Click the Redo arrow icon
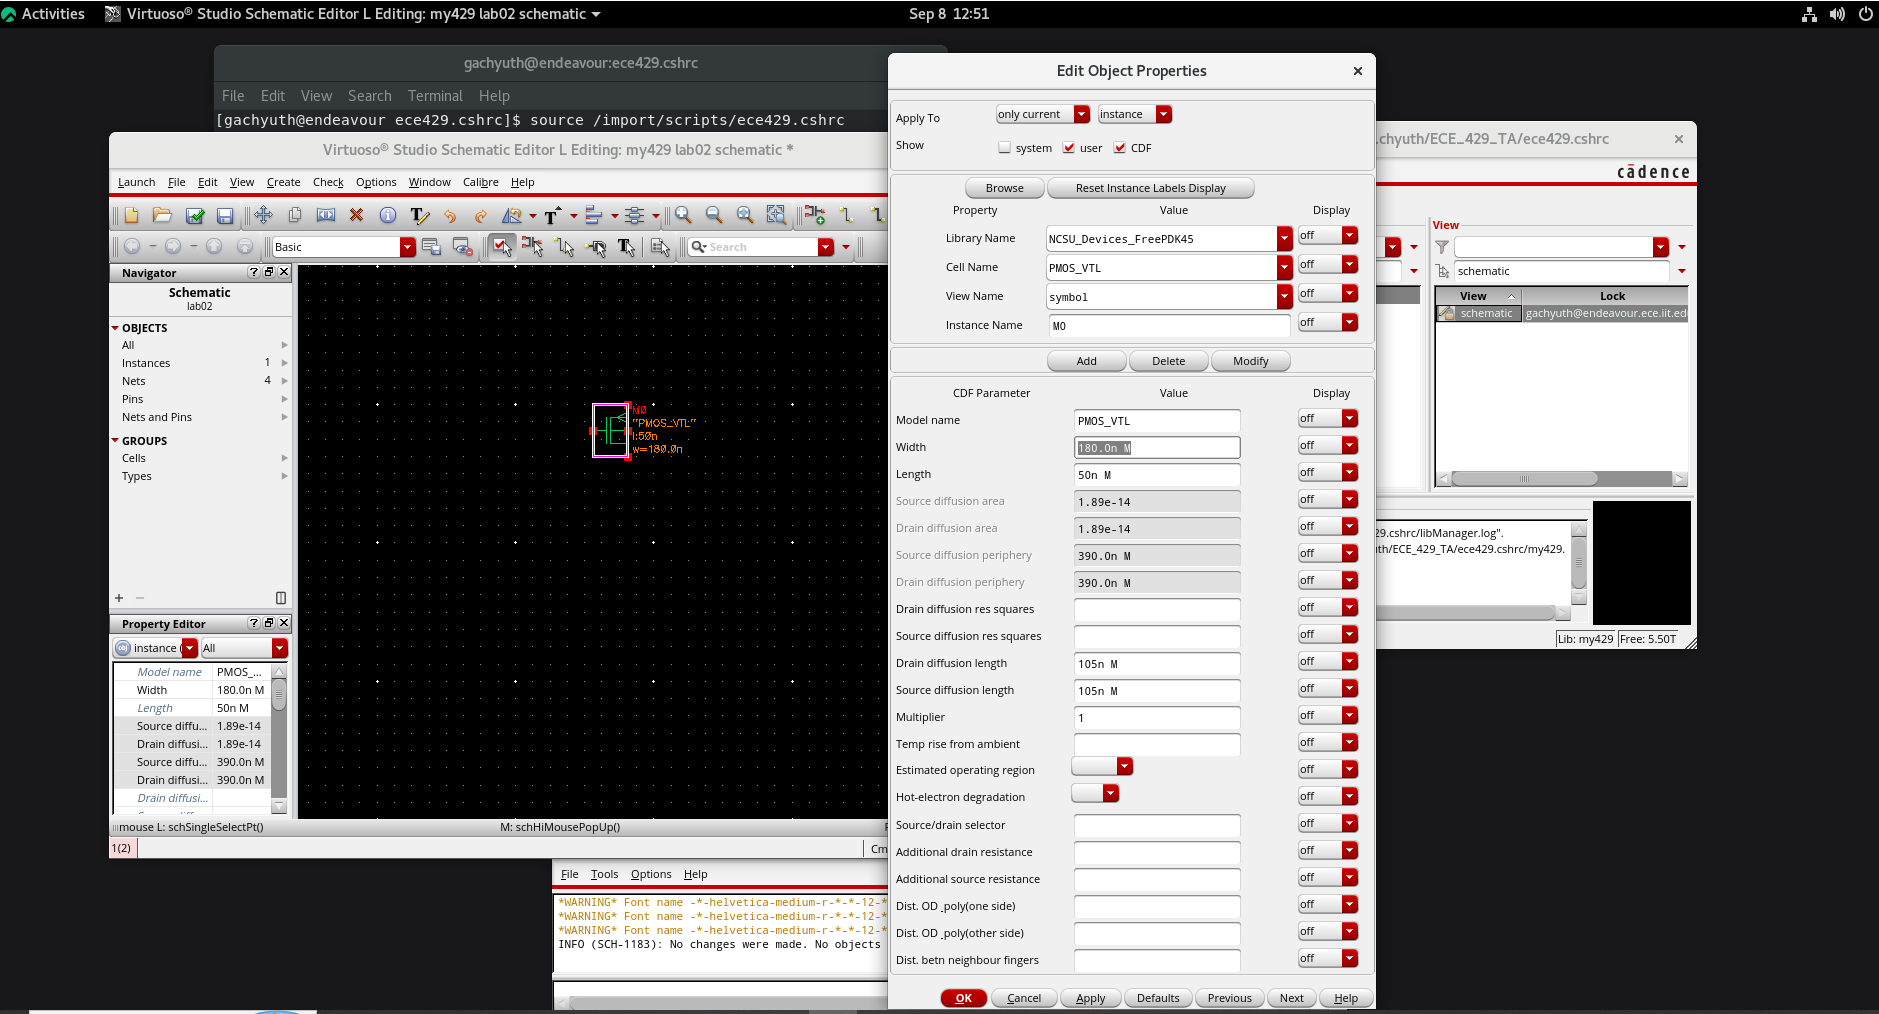This screenshot has height=1014, width=1879. coord(481,215)
